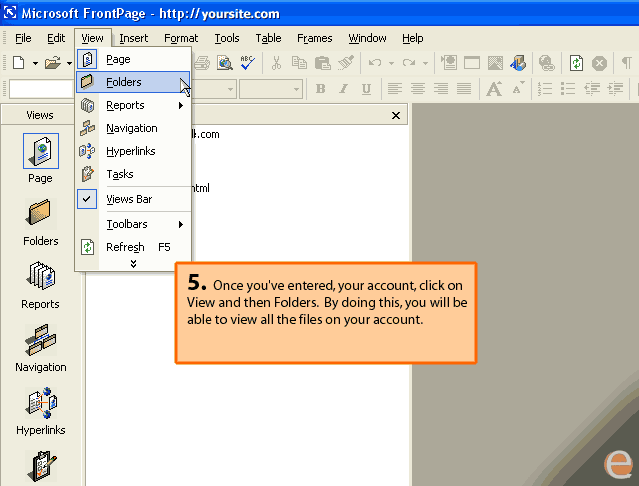Expand the full View menu with chevron
This screenshot has width=639, height=486.
pyautogui.click(x=133, y=263)
